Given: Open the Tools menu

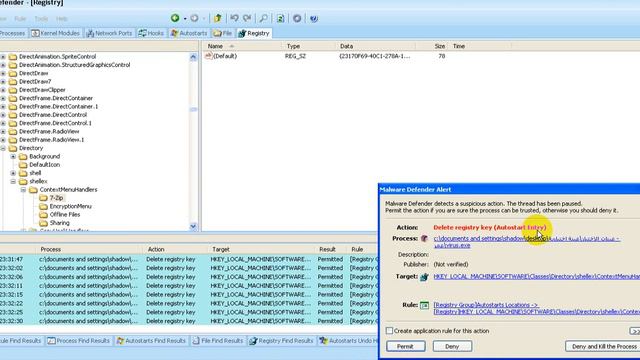Looking at the screenshot, I should point(41,19).
